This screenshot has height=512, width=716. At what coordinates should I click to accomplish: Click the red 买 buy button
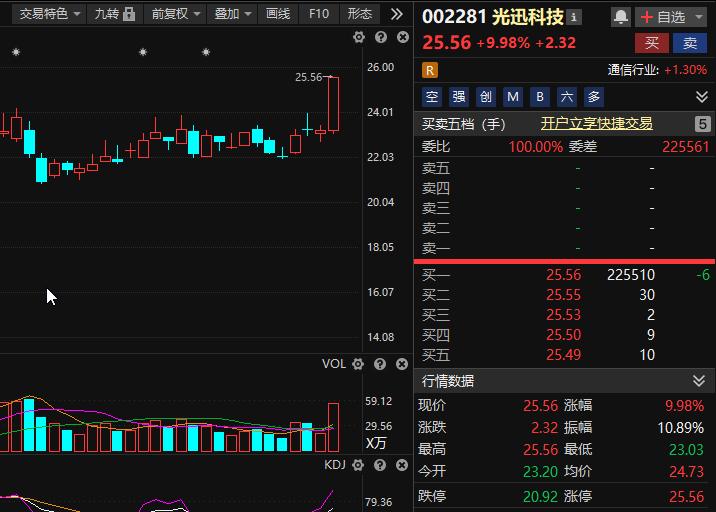[652, 43]
